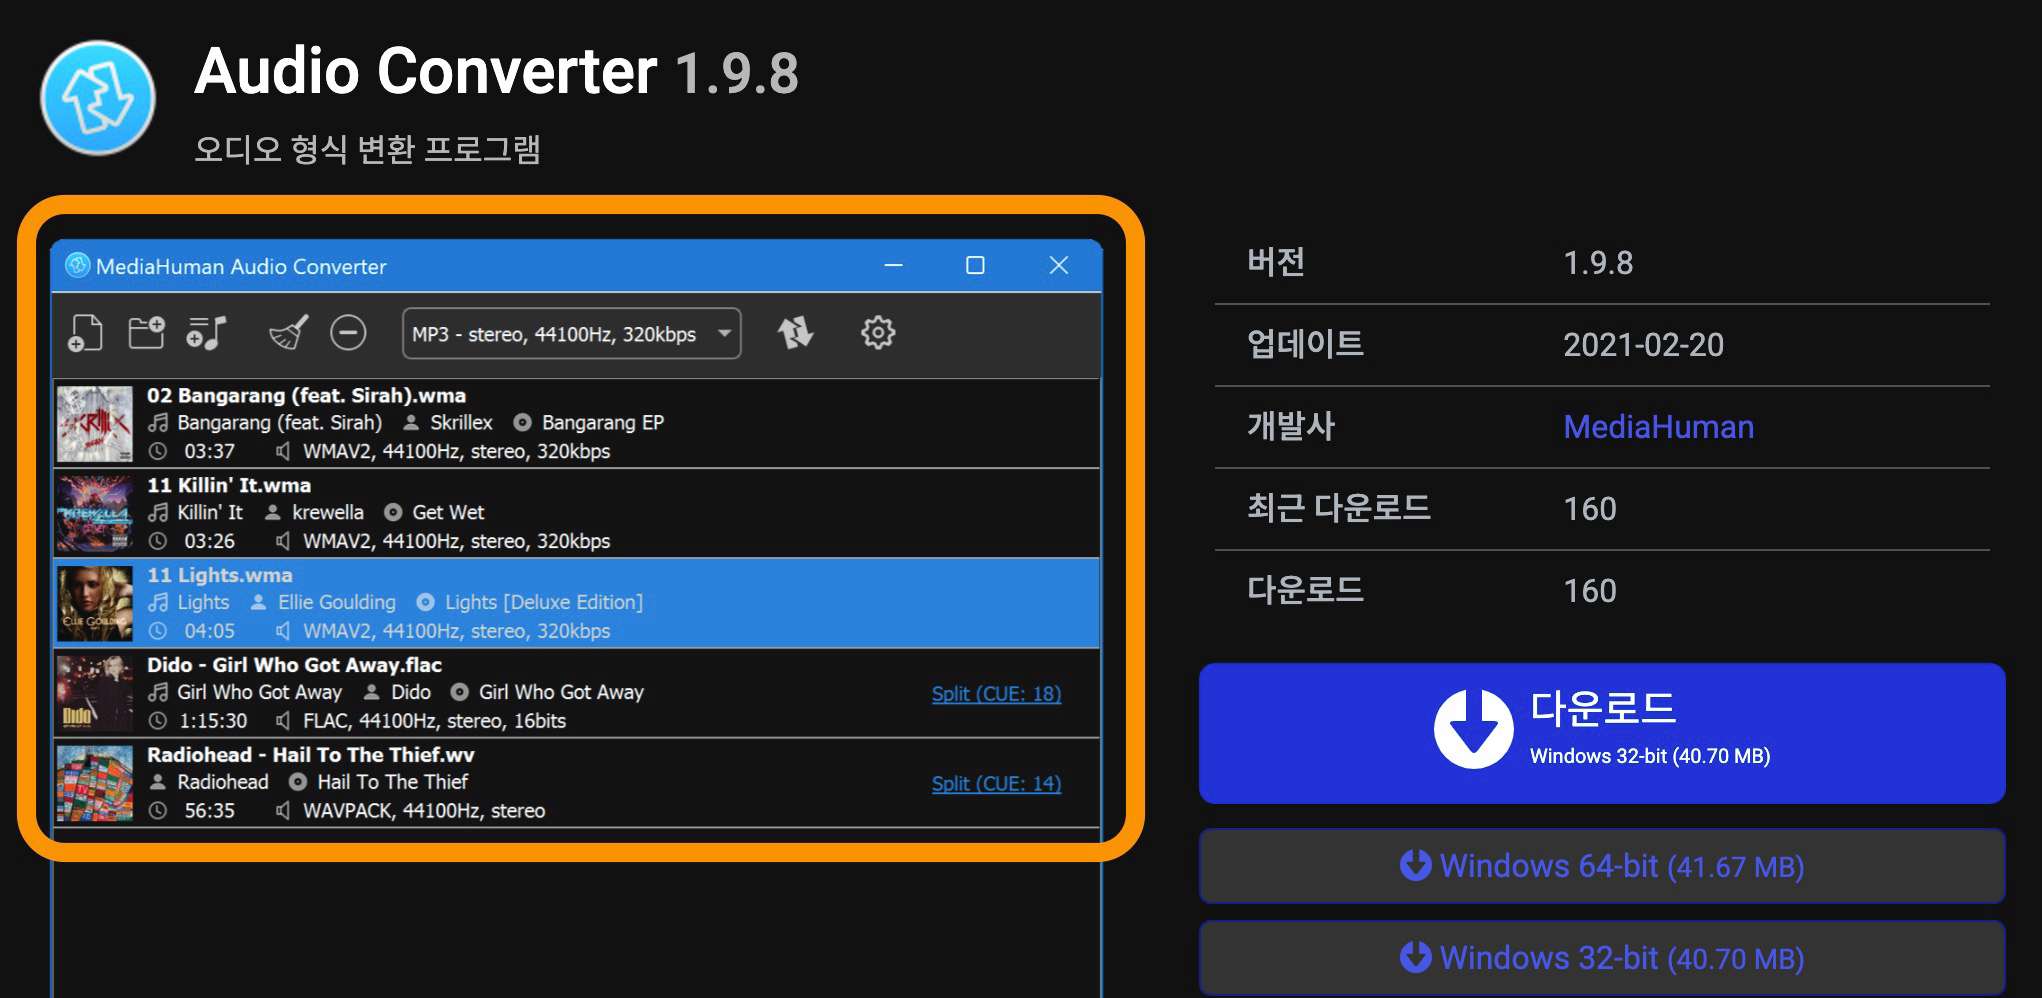Select 'Dido - Girl Who Got Away.flac' title
Screen dimensions: 2042x998
294,665
